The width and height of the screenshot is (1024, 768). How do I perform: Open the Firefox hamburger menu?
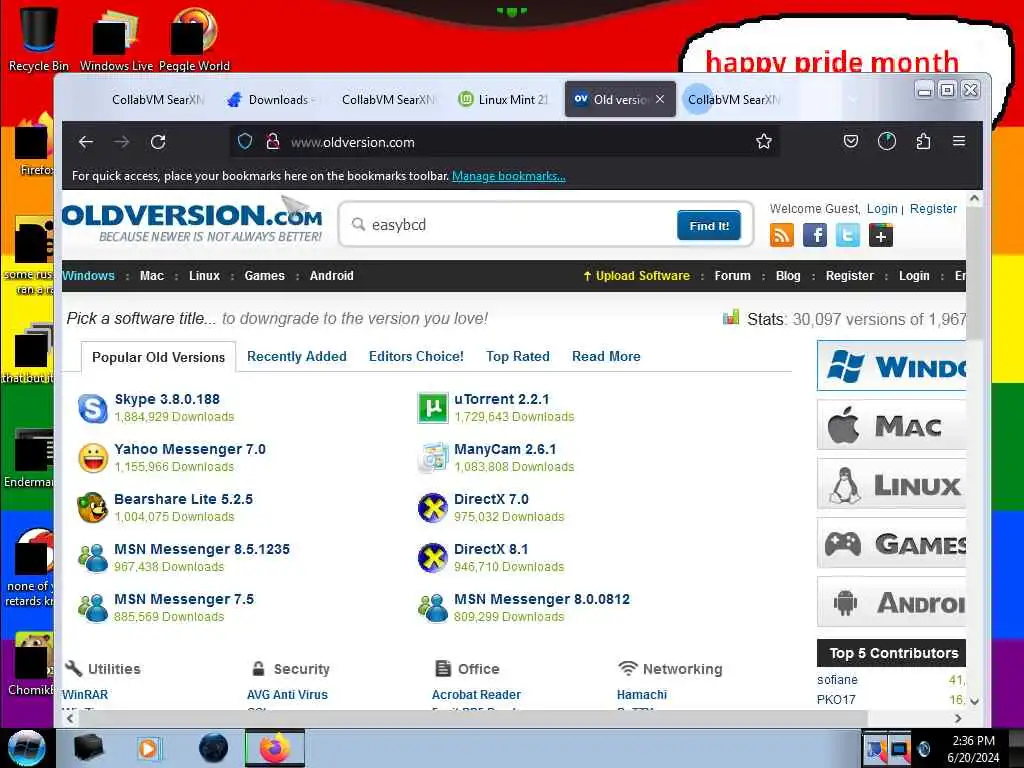pos(959,141)
